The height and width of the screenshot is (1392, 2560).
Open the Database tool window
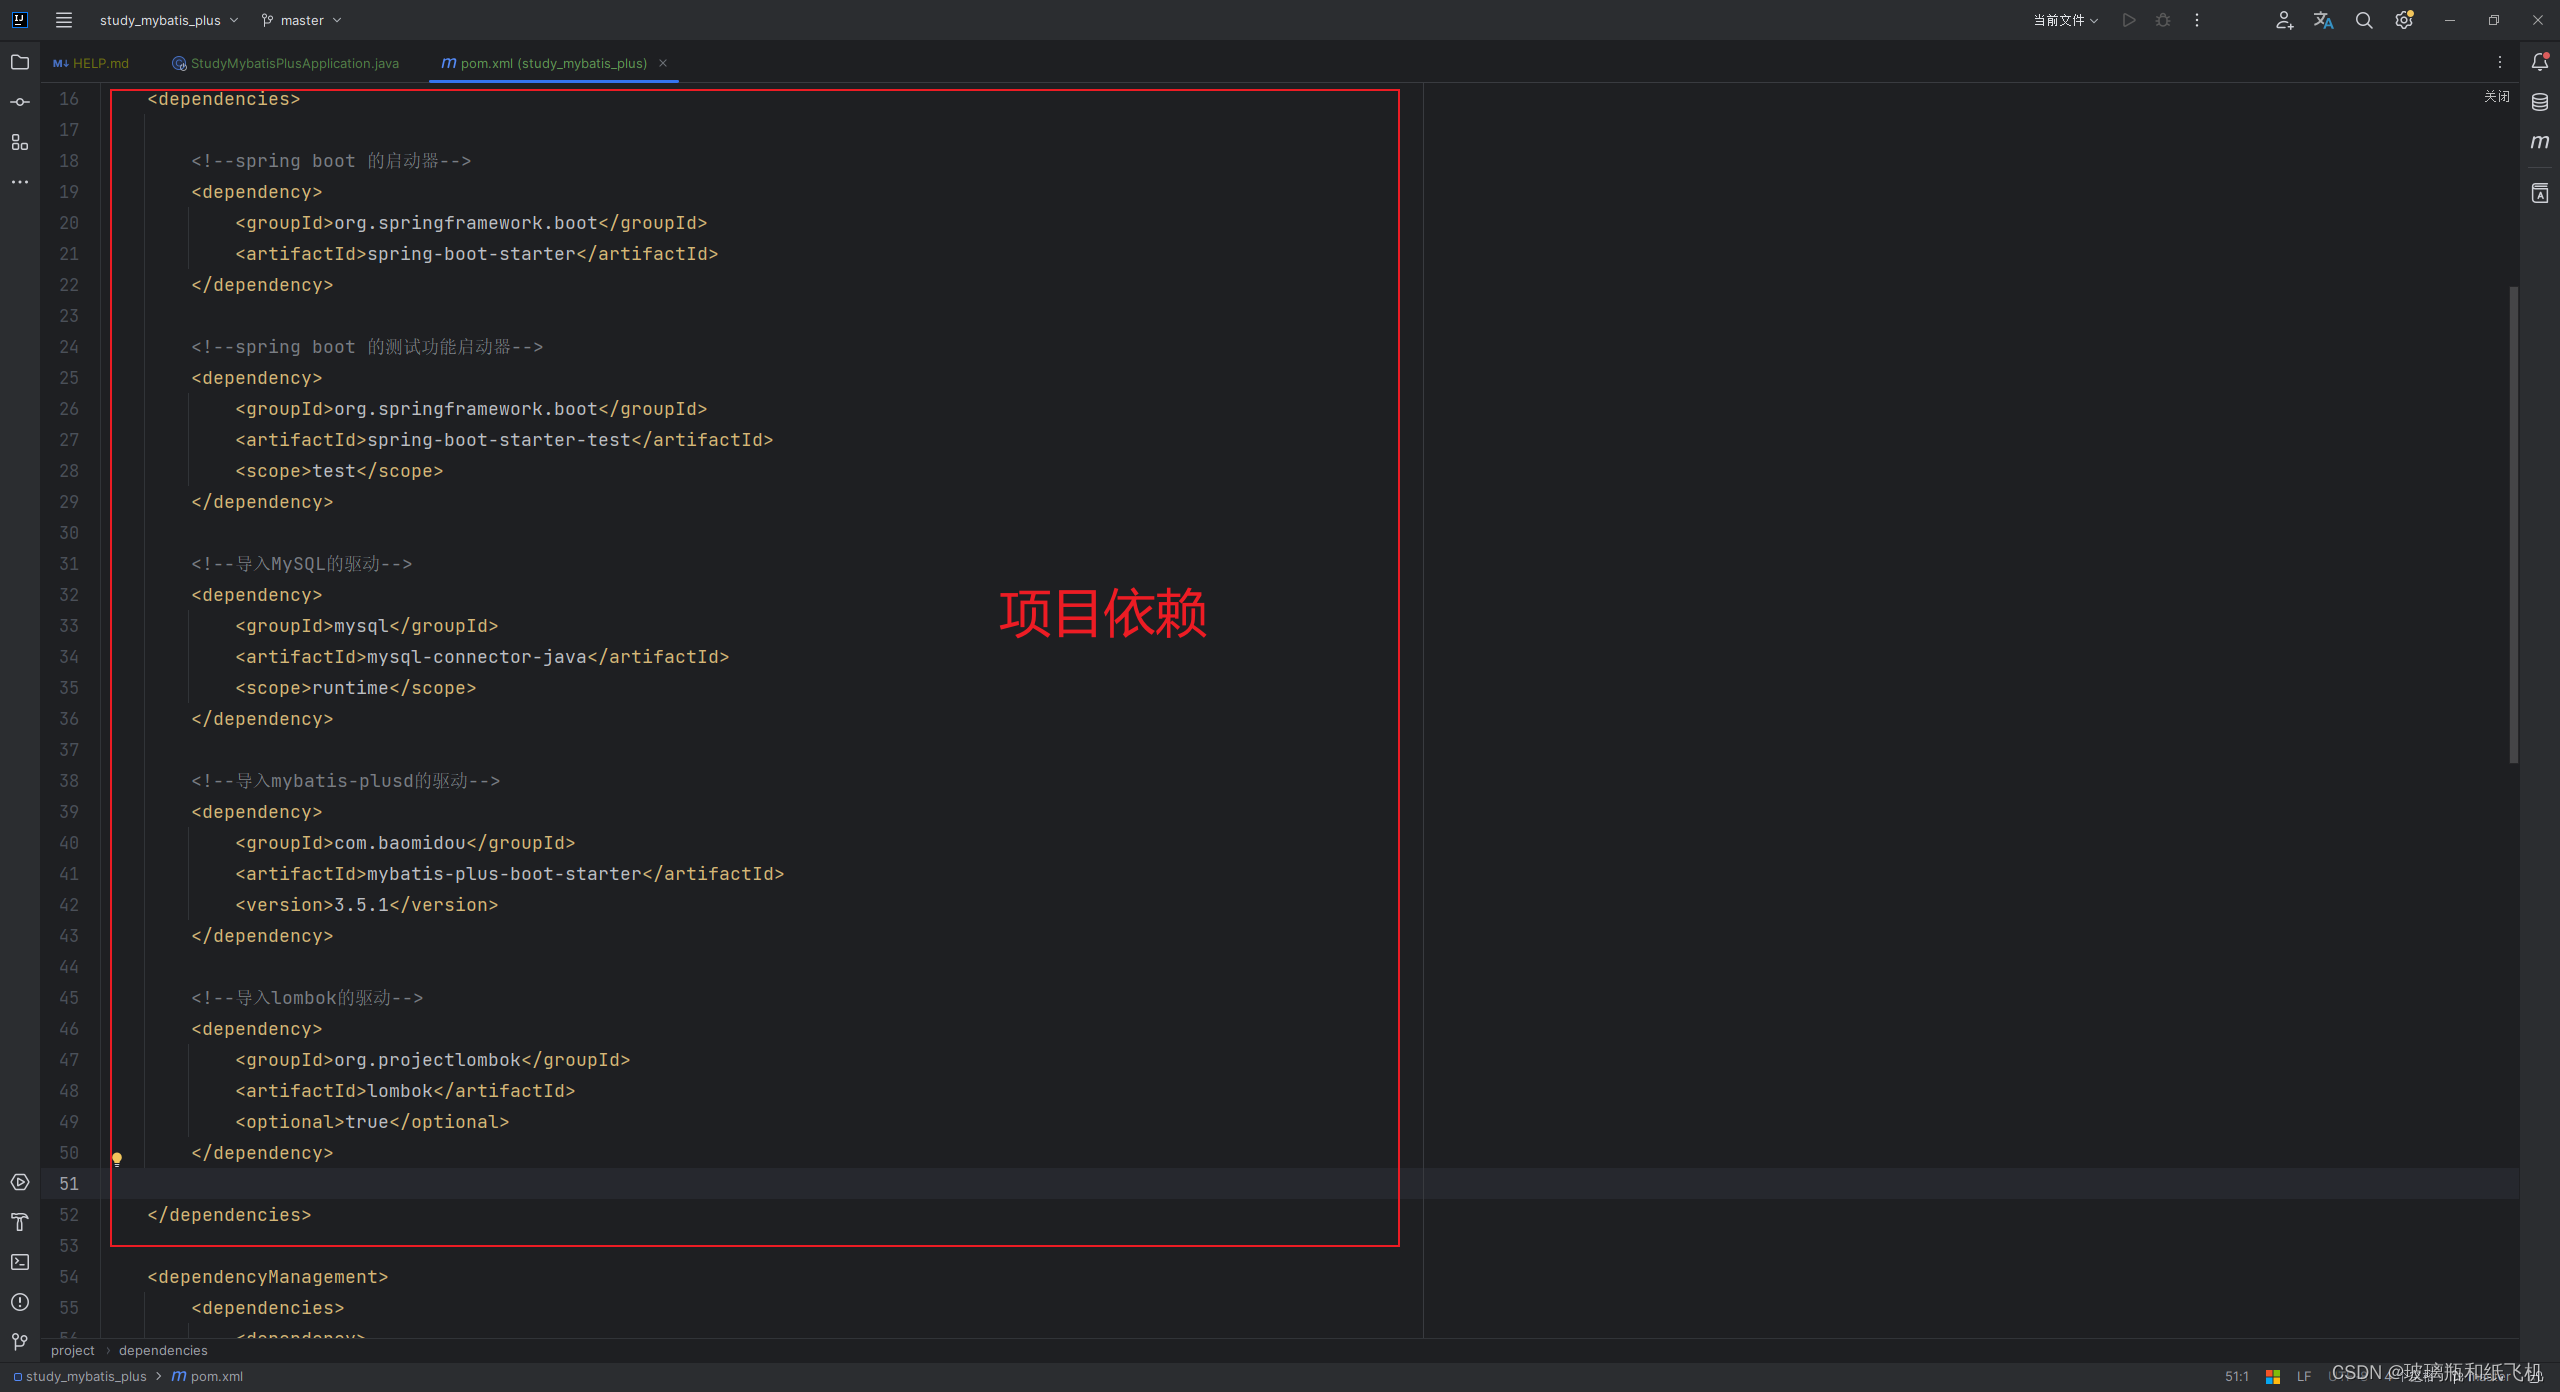coord(2540,102)
